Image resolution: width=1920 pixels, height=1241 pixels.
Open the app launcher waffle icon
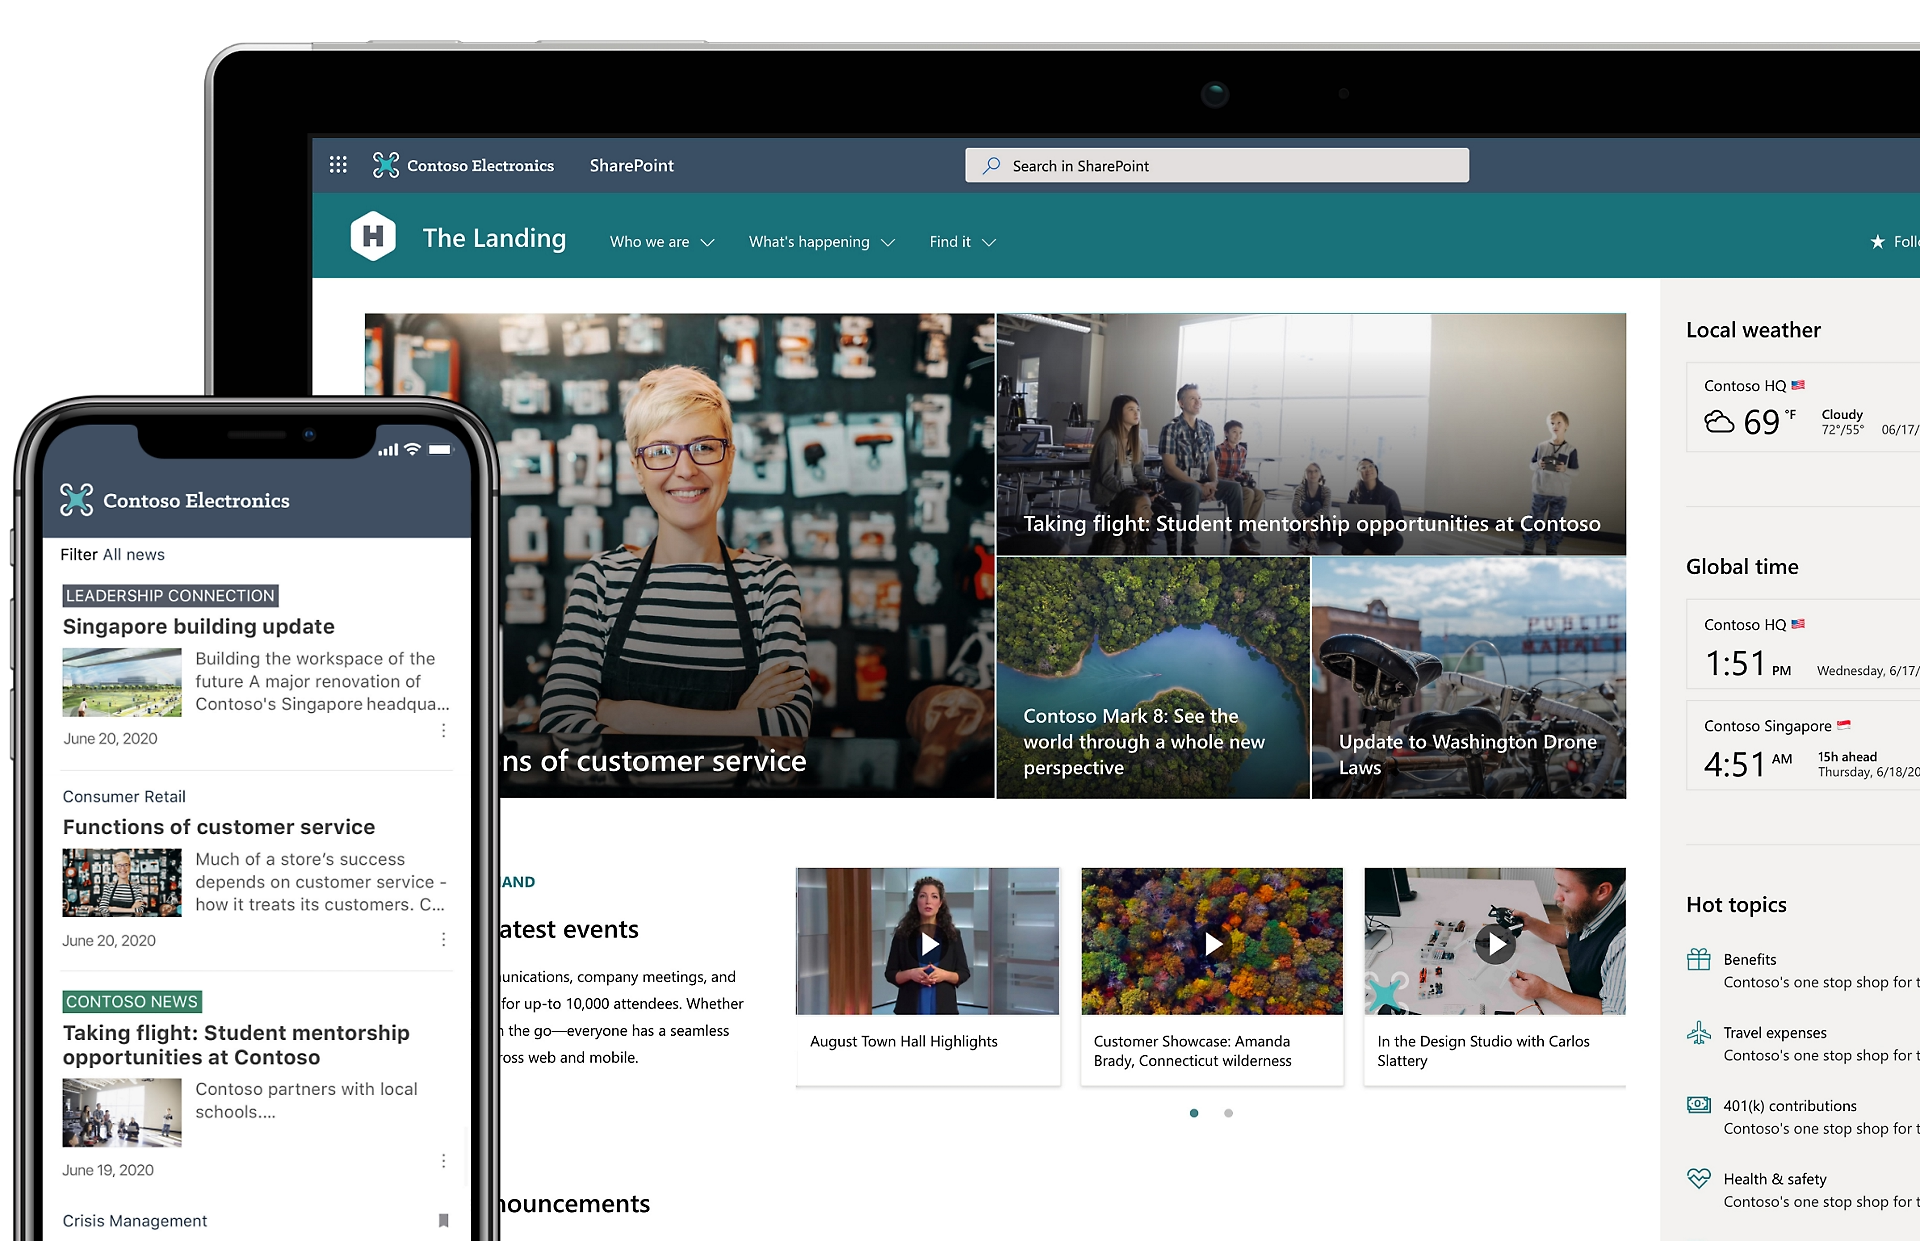[x=339, y=164]
